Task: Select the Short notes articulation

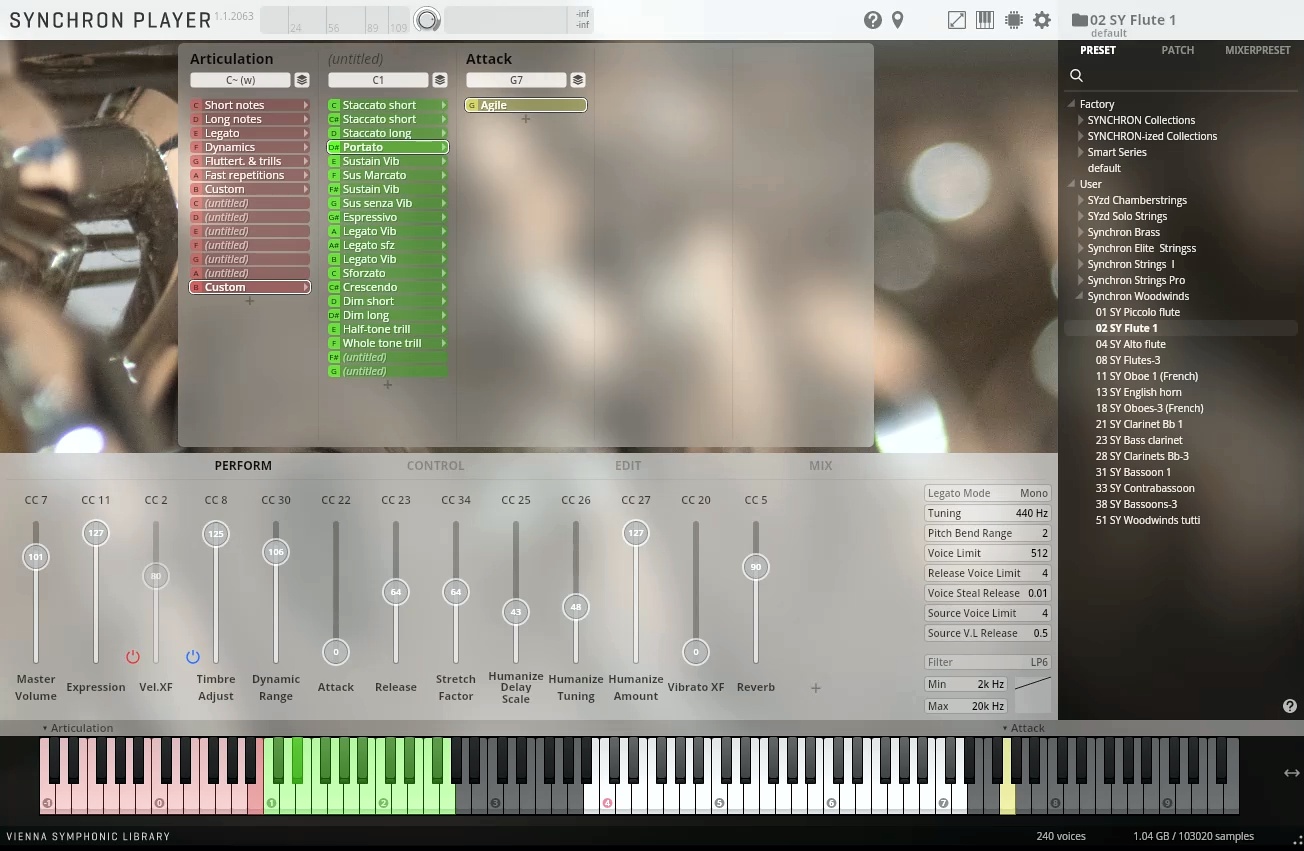Action: [x=250, y=105]
